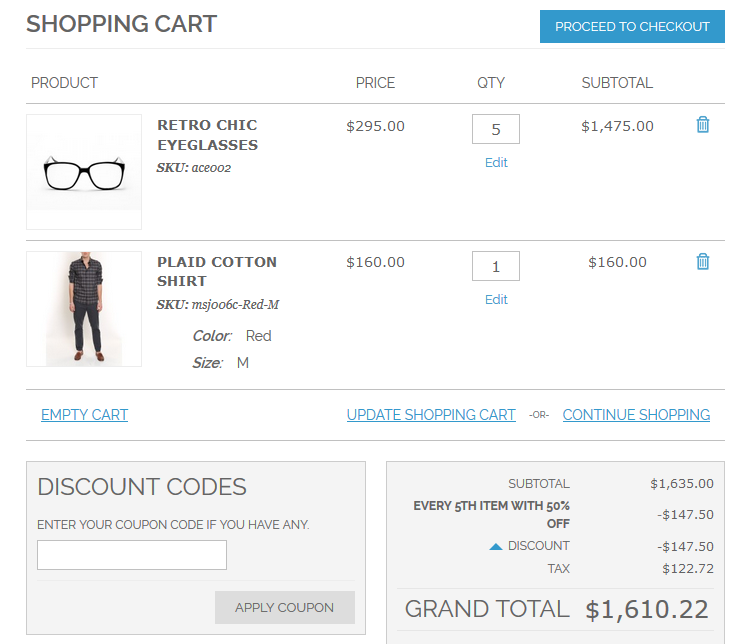This screenshot has width=750, height=644.
Task: Open the plaid shirt product thumbnail
Action: [84, 309]
